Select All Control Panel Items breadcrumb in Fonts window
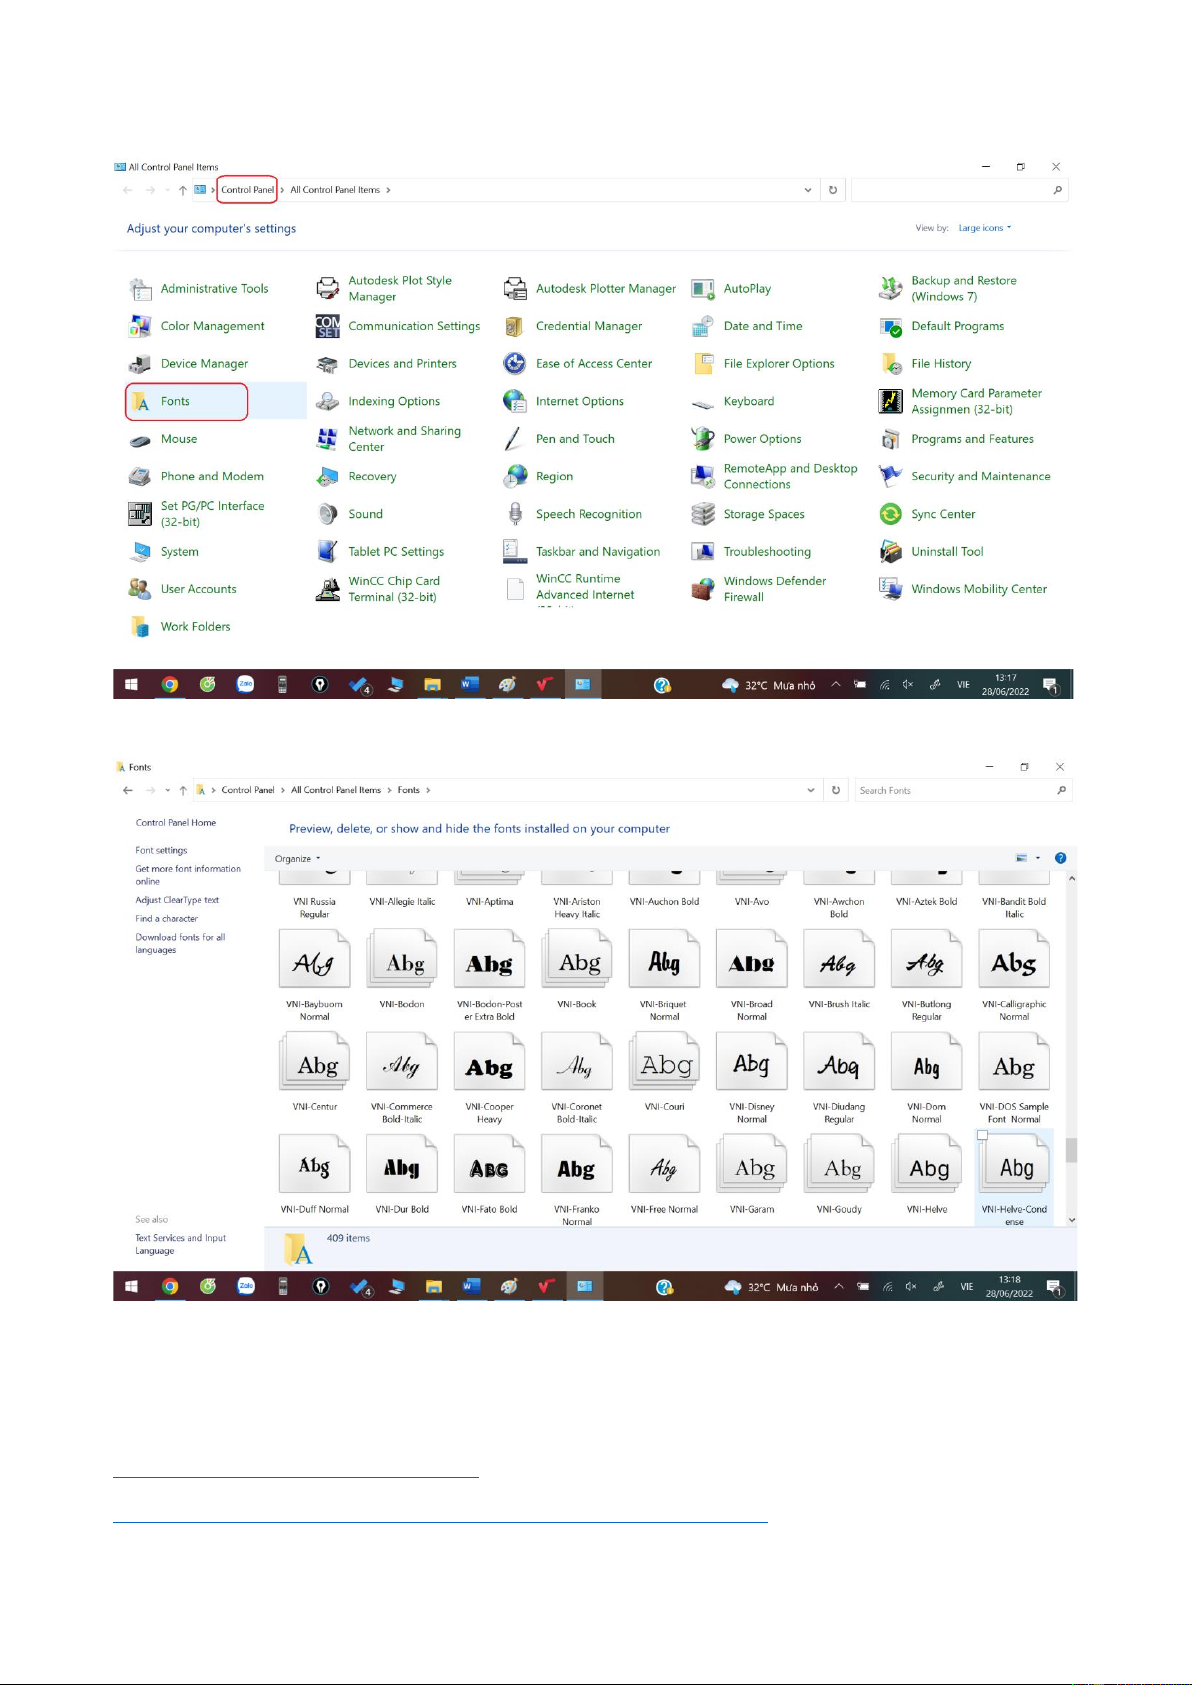Viewport: 1192px width, 1685px height. 335,790
